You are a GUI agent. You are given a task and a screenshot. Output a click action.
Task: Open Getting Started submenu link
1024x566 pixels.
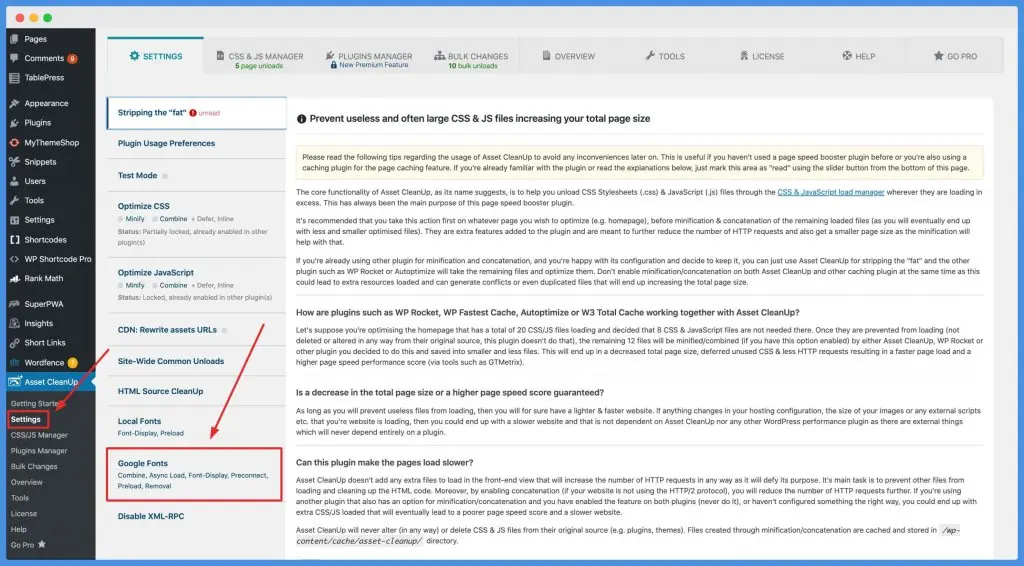click(x=34, y=403)
